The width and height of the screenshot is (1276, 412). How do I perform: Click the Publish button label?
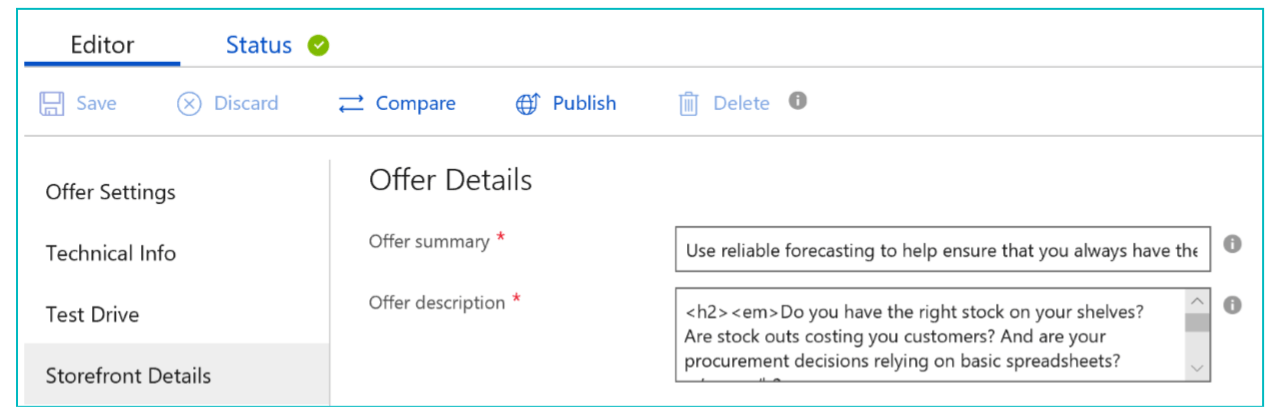click(x=584, y=103)
